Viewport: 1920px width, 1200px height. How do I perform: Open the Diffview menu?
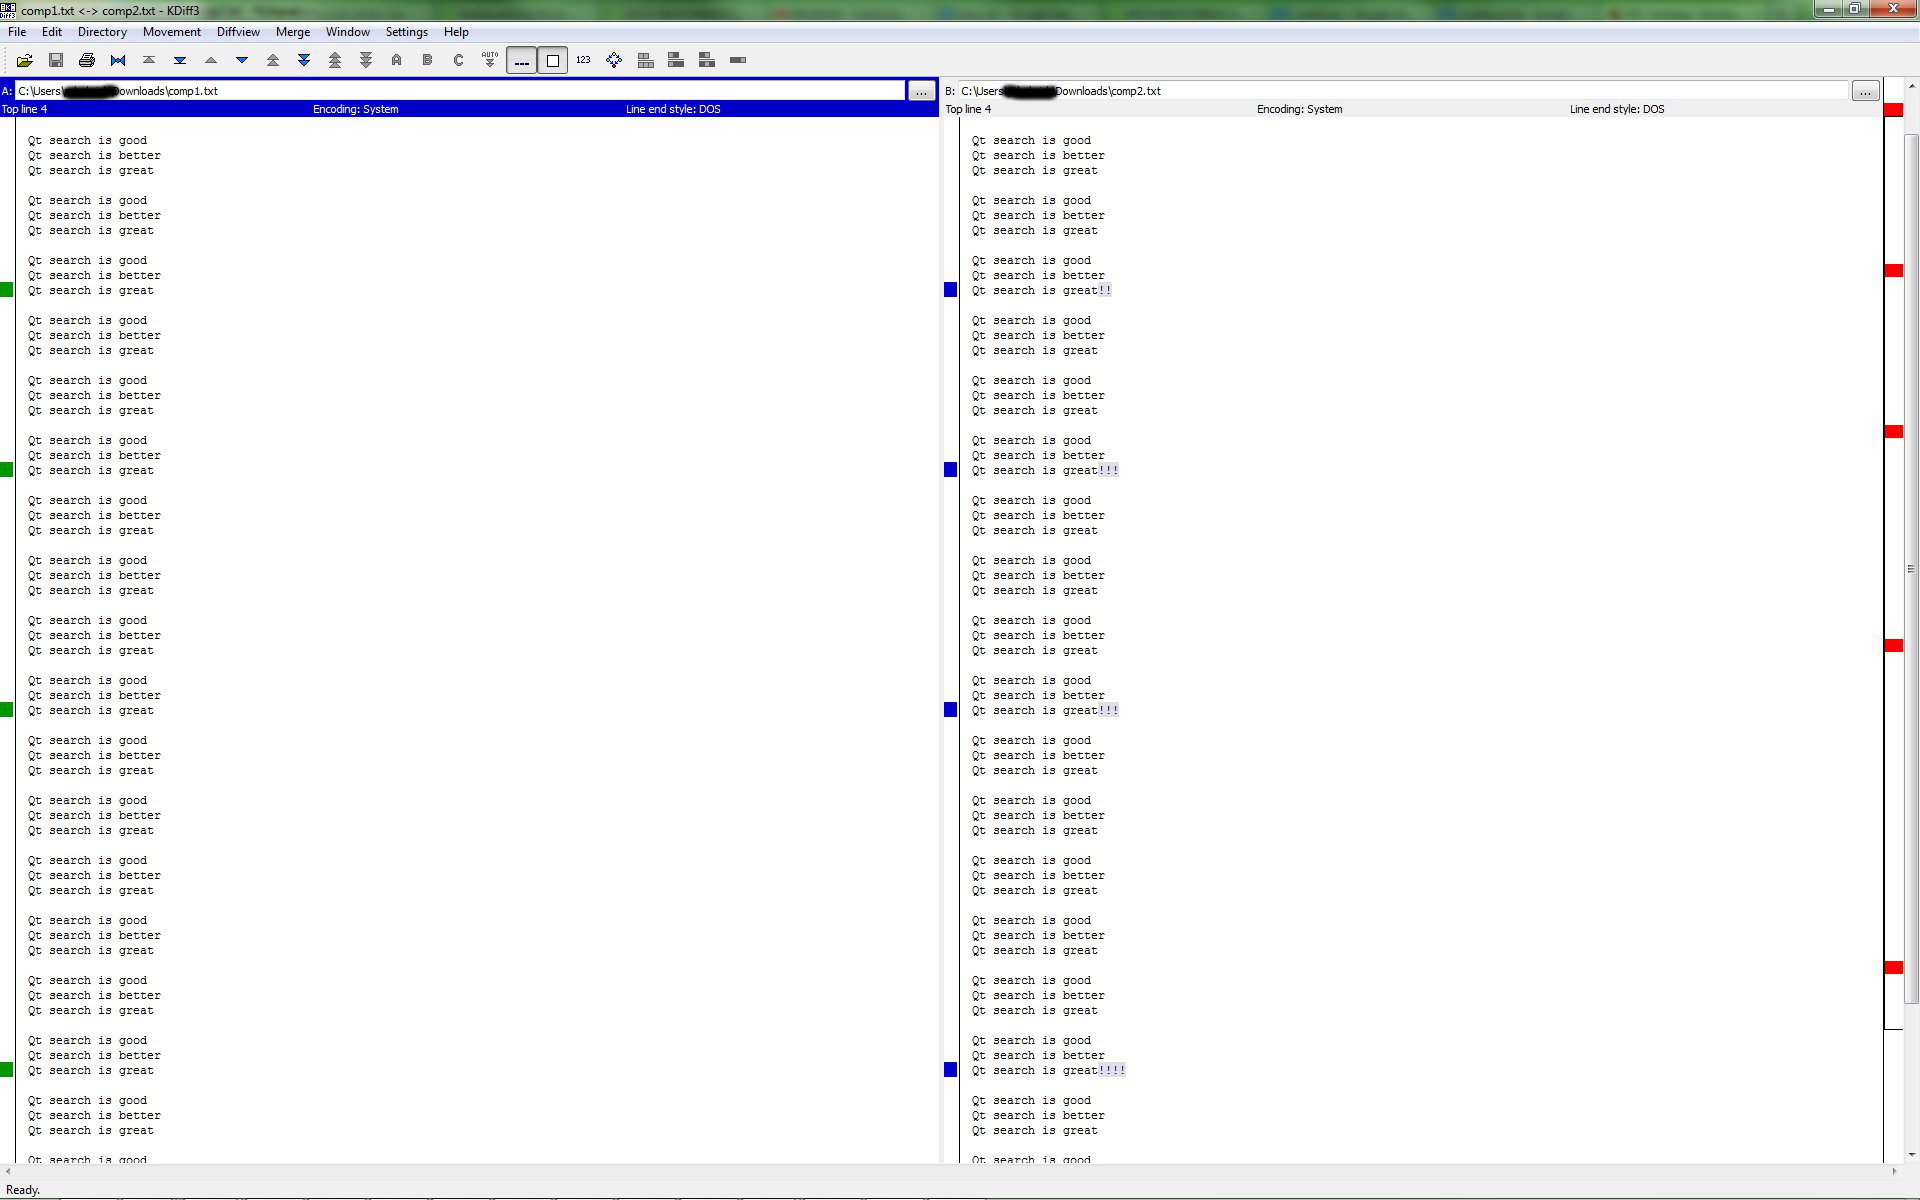point(238,32)
